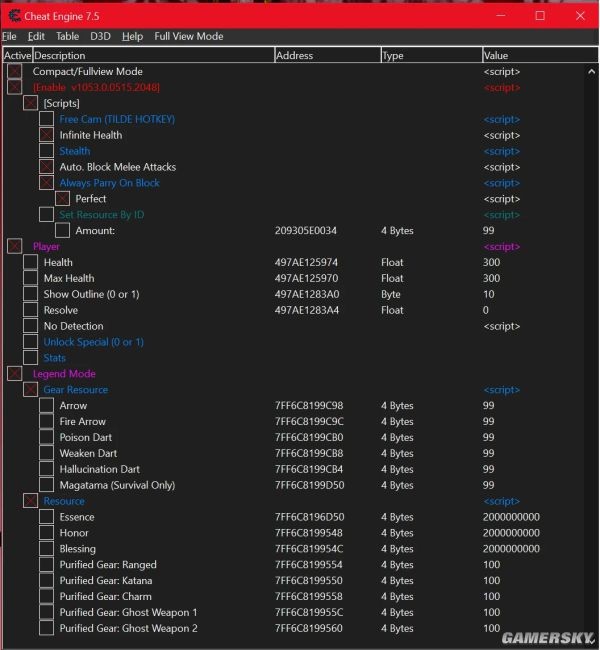Viewport: 600px width, 650px height.
Task: Open the Help menu
Action: 132,36
